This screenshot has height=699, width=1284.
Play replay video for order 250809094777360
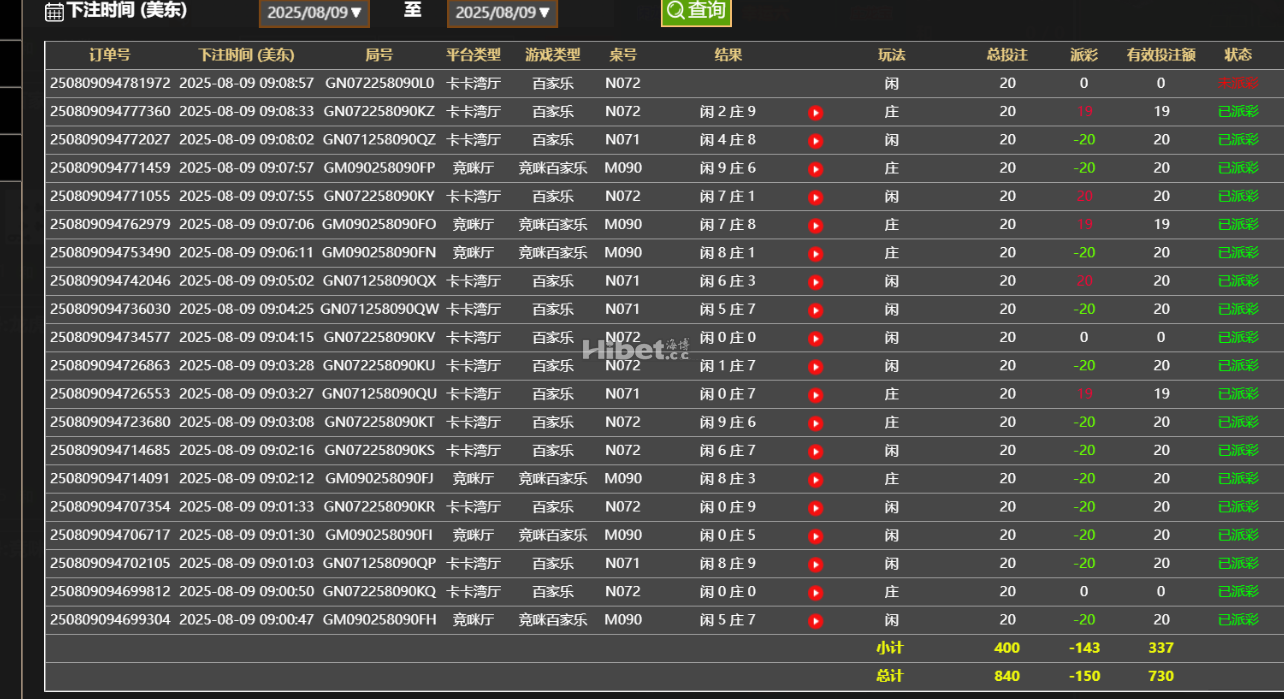click(815, 113)
